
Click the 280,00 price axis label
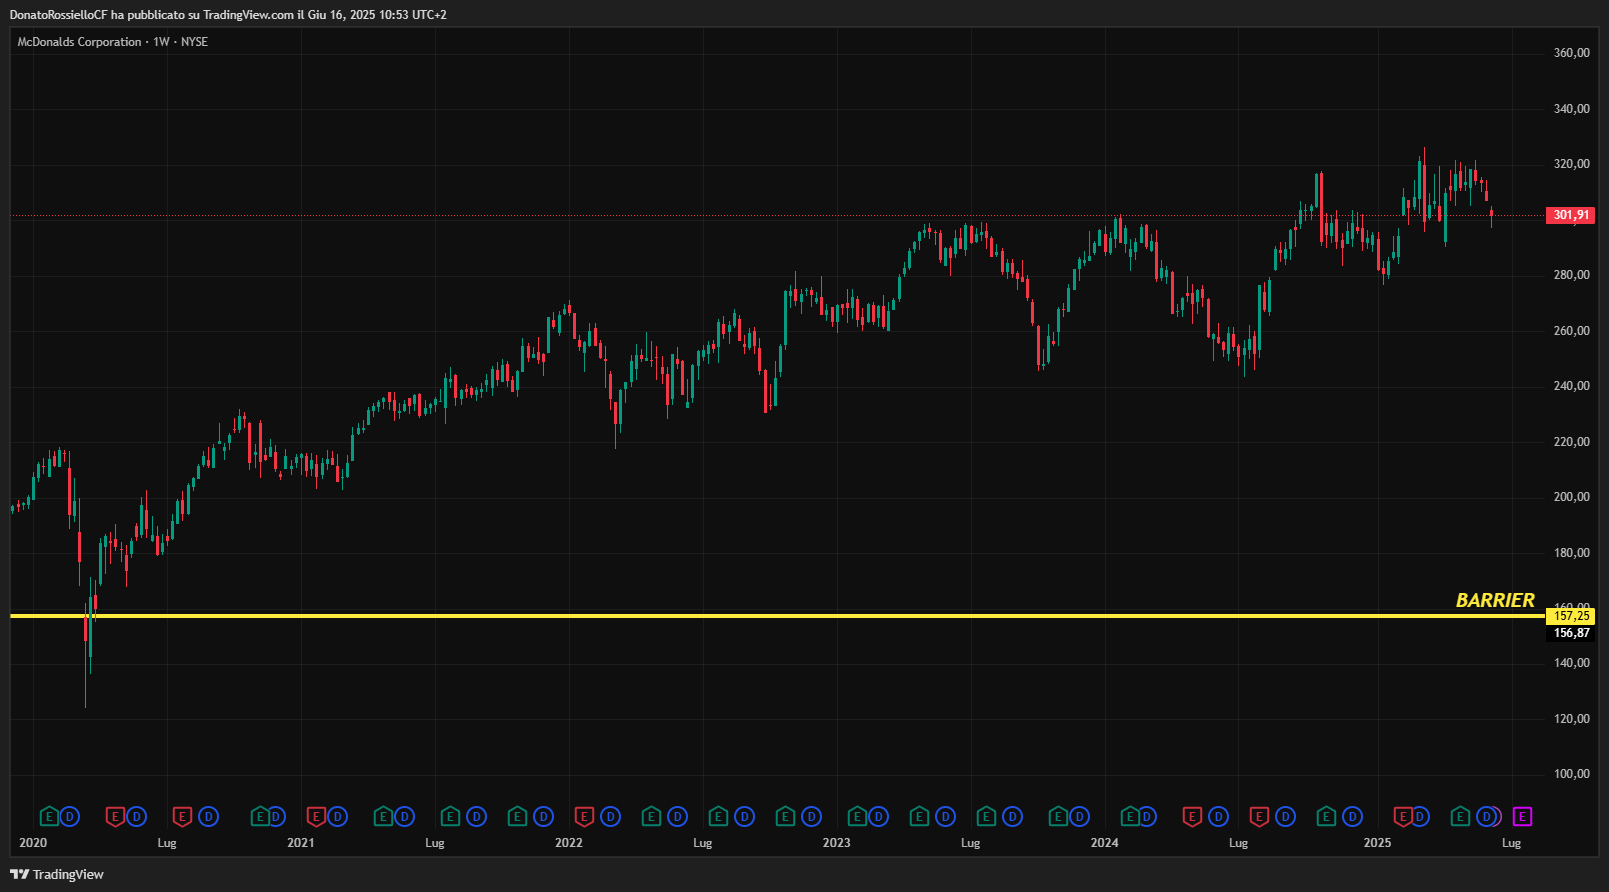coord(1572,275)
